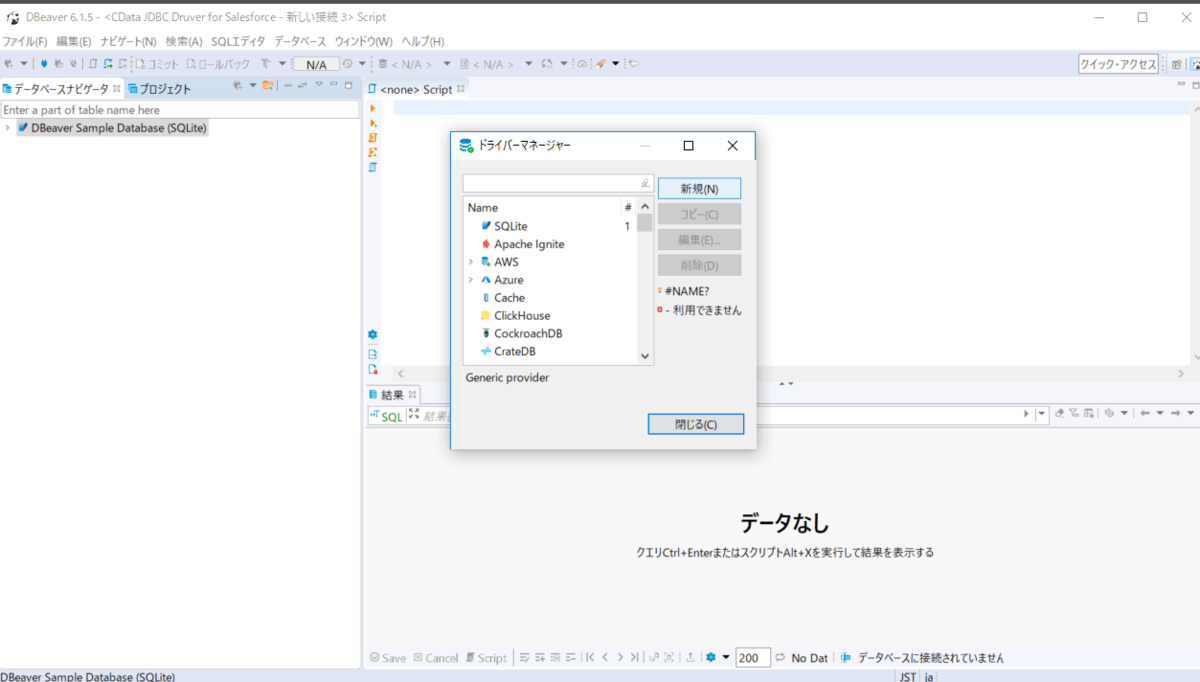Viewport: 1200px width, 682px height.
Task: Expand the Azure driver group
Action: [470, 280]
